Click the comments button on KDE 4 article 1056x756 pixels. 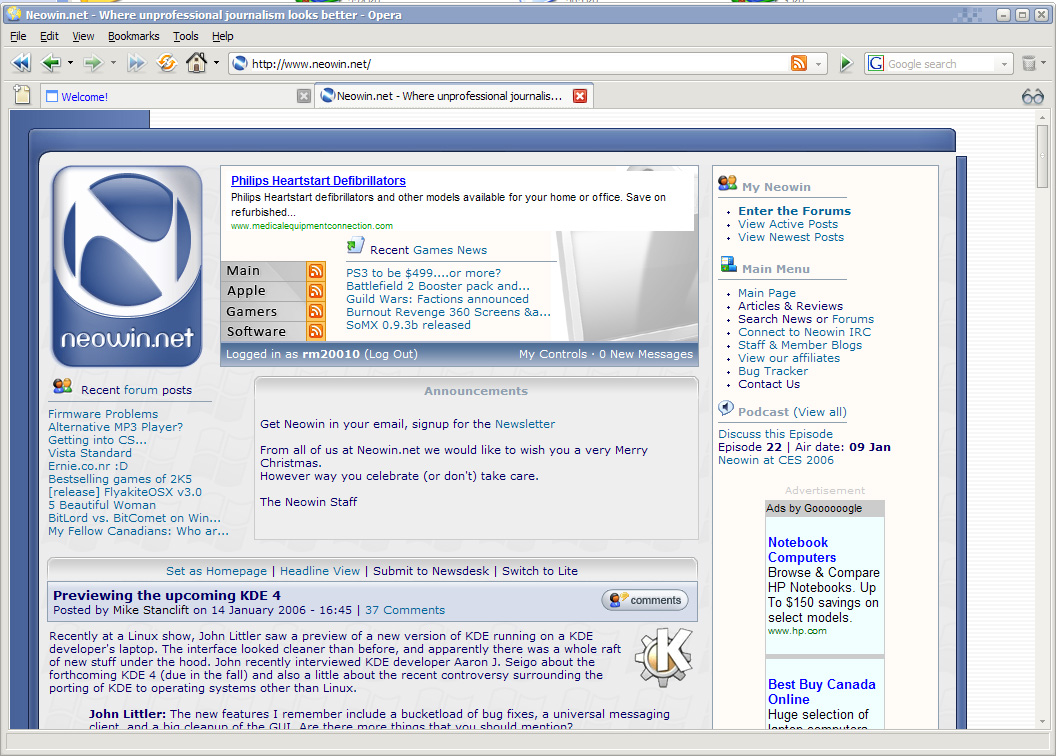click(x=645, y=600)
